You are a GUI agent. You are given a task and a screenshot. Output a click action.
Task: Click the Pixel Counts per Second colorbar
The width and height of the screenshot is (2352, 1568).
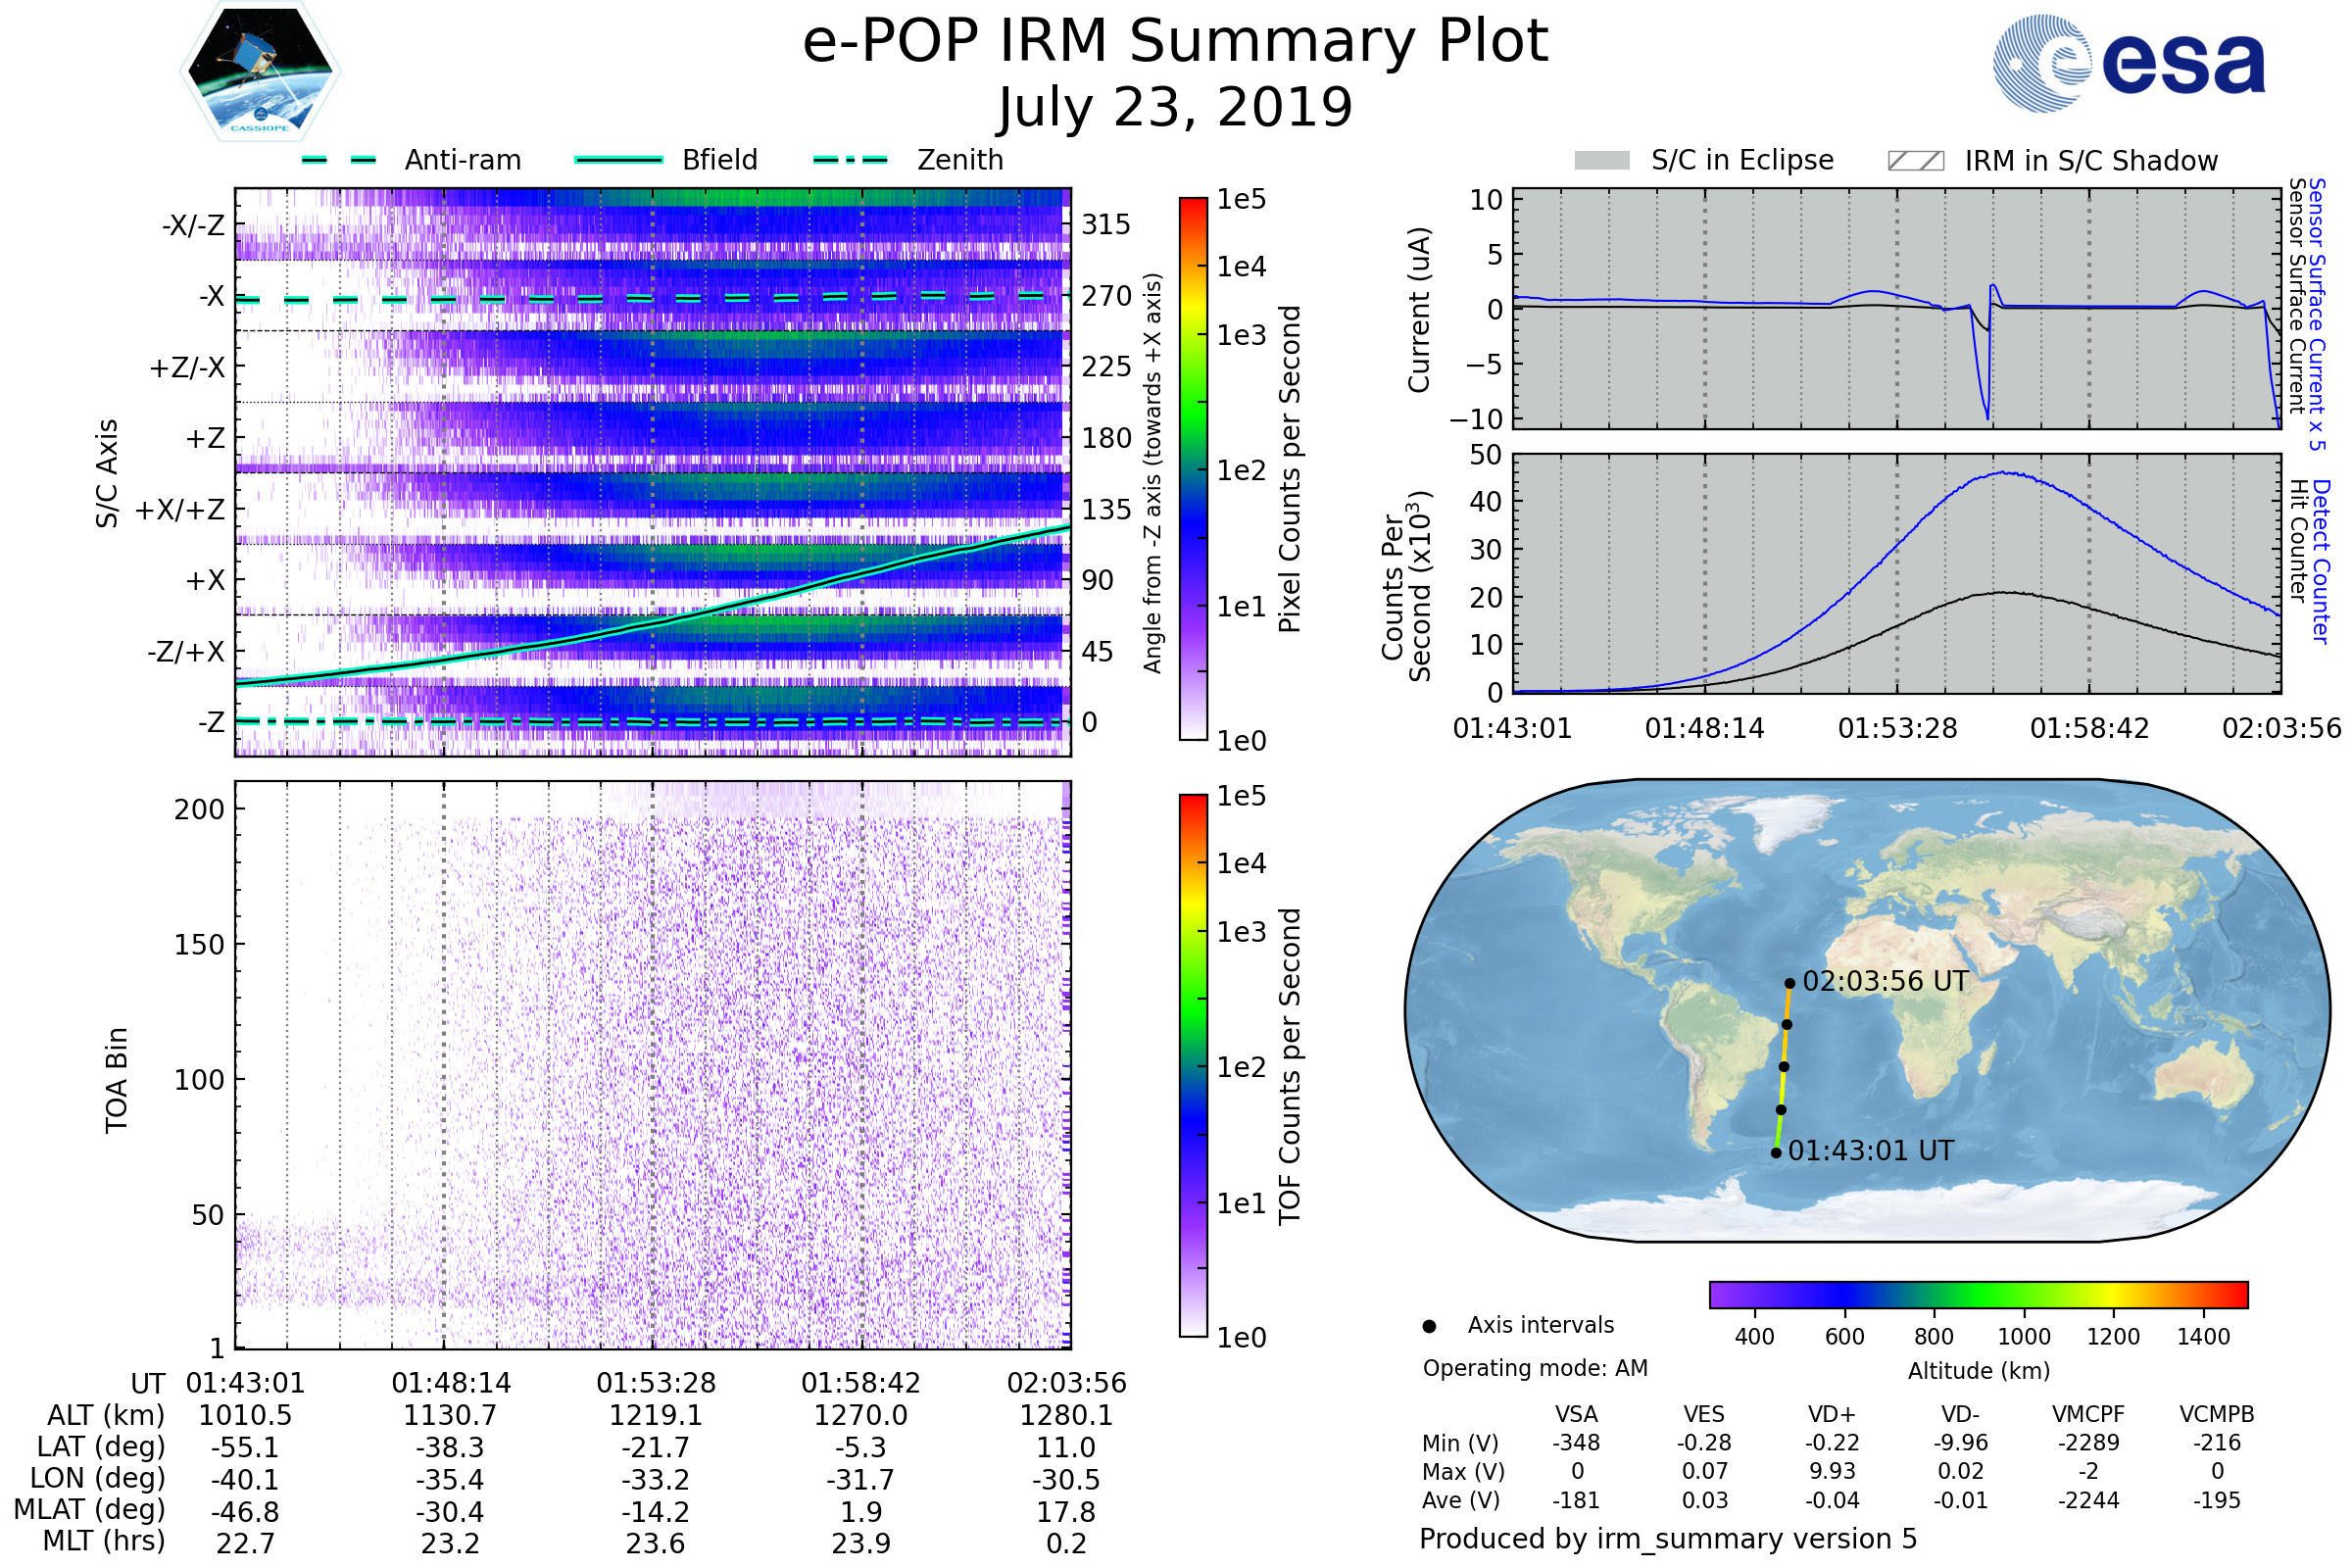pos(1193,469)
